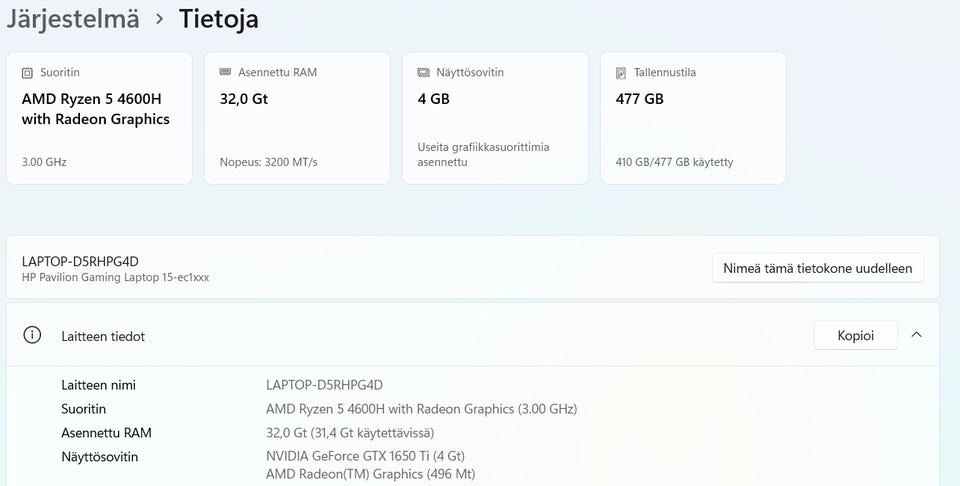Click the Näyttösovitin row label in details
Screen dimensions: 960x486
tap(100, 457)
